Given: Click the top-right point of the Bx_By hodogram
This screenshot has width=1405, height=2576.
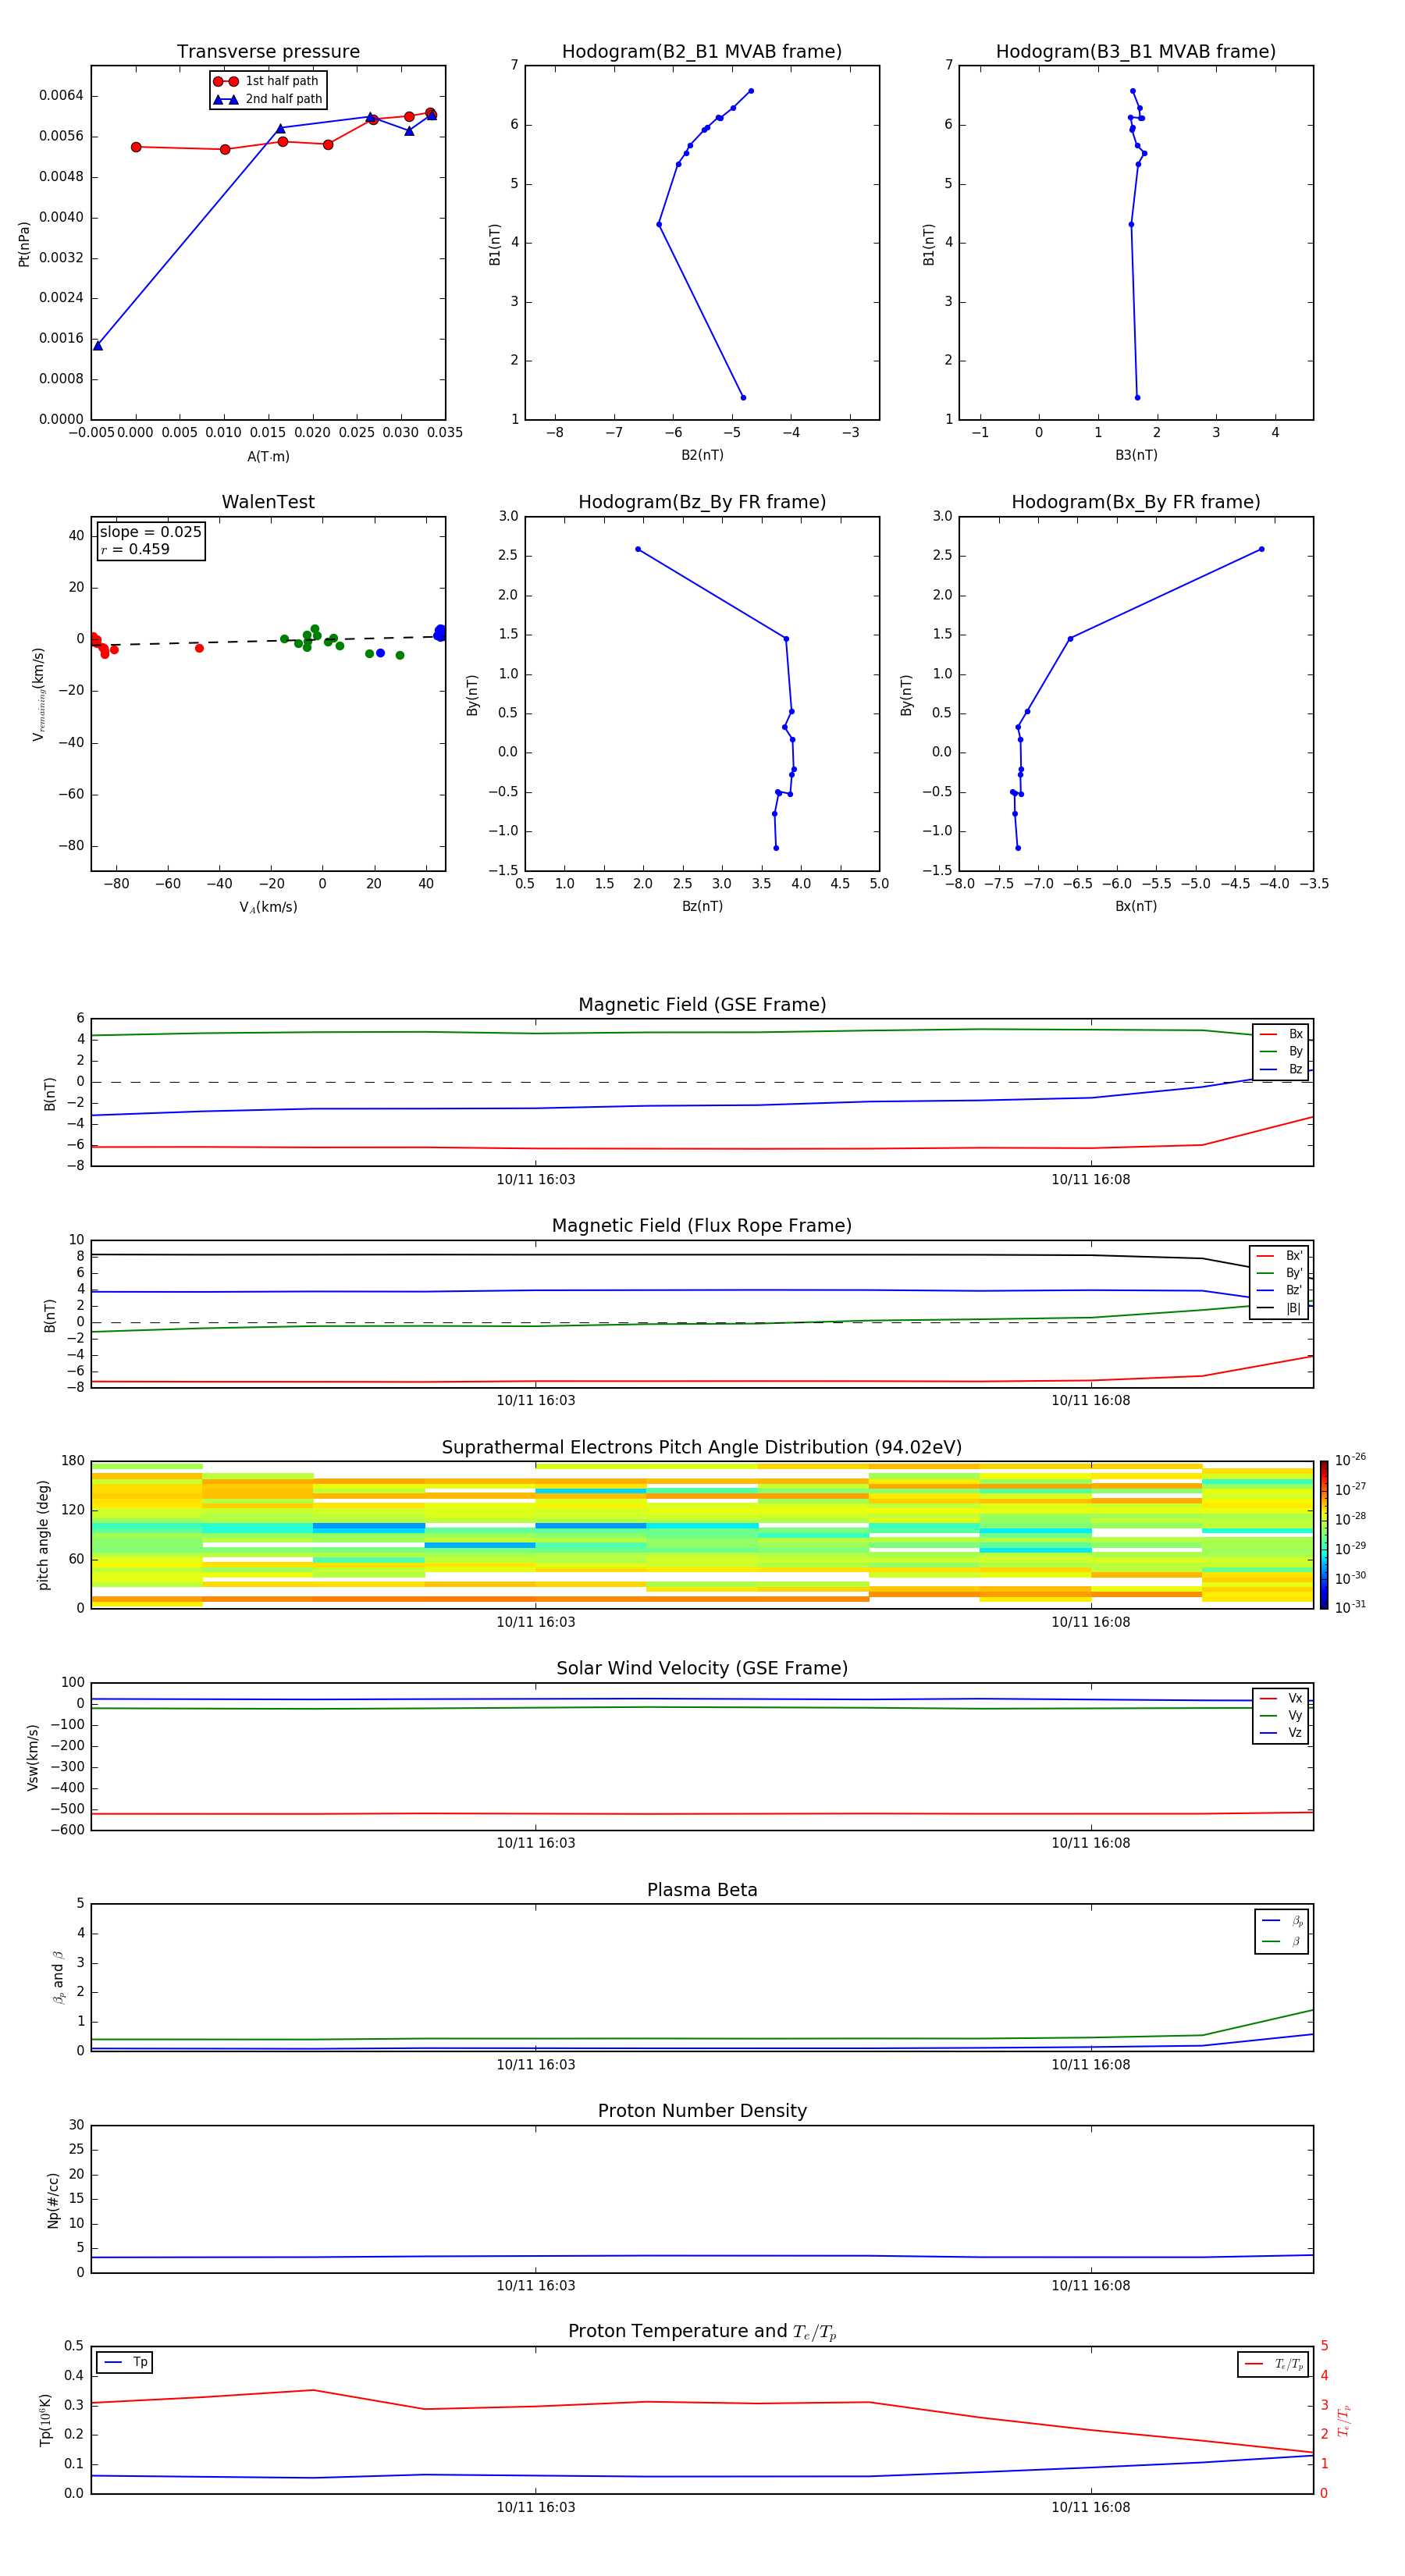Looking at the screenshot, I should [x=1261, y=549].
